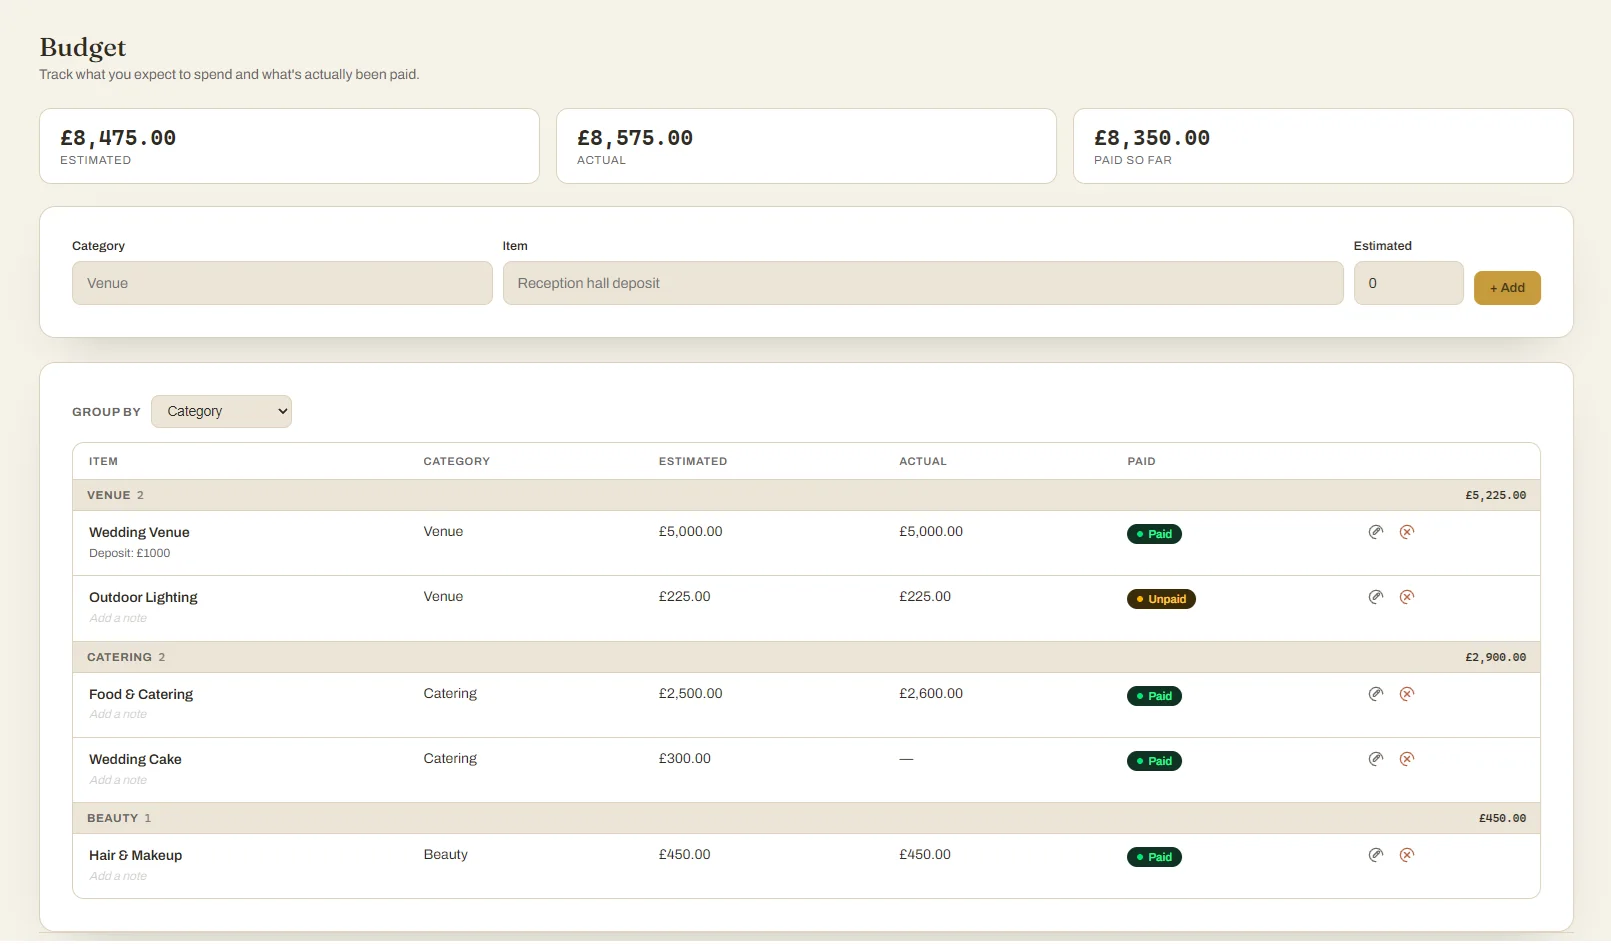
Task: Toggle Paid badge on Wedding Cake
Action: click(x=1154, y=761)
